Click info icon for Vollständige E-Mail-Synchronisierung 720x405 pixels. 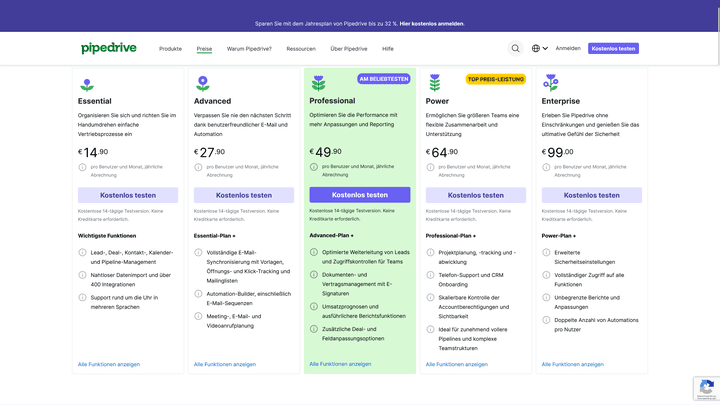[198, 253]
